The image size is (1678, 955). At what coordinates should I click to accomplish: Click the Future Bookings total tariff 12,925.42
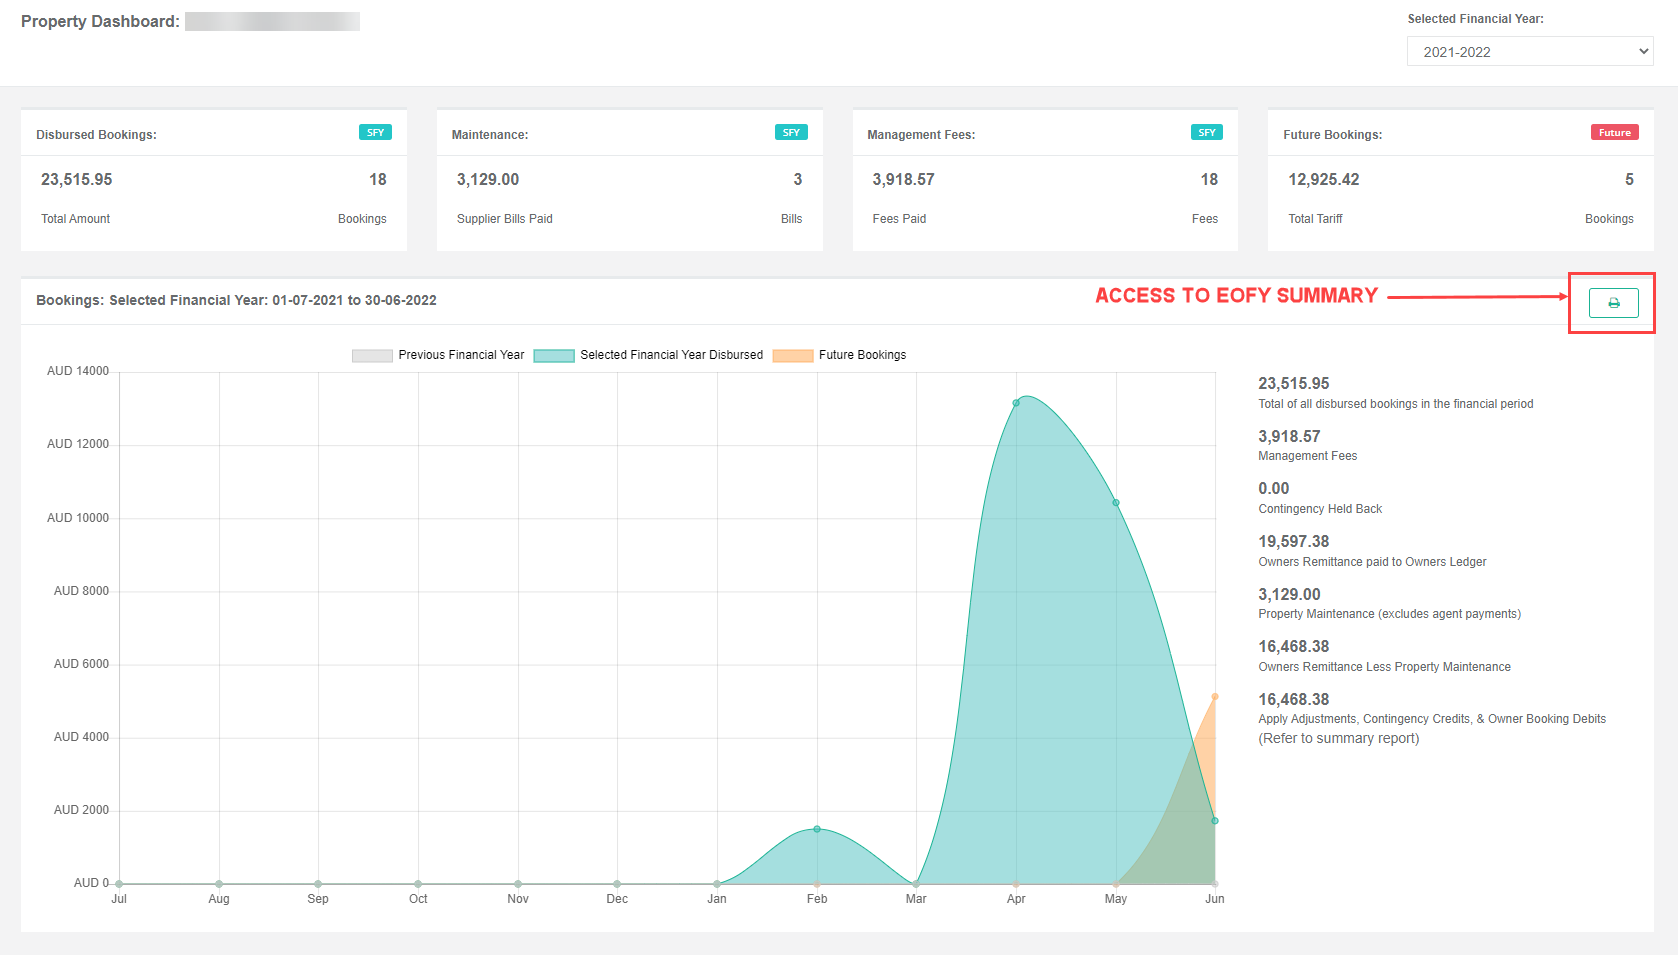click(x=1324, y=180)
